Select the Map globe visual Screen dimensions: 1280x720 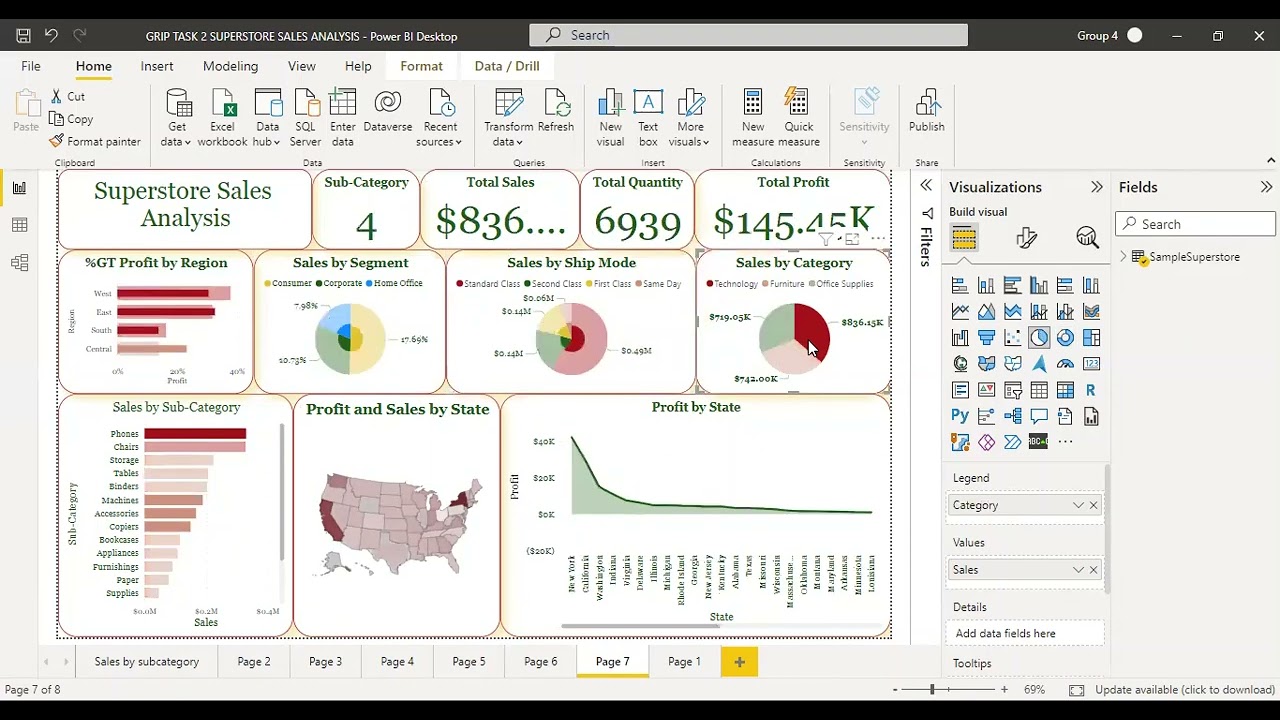[960, 364]
